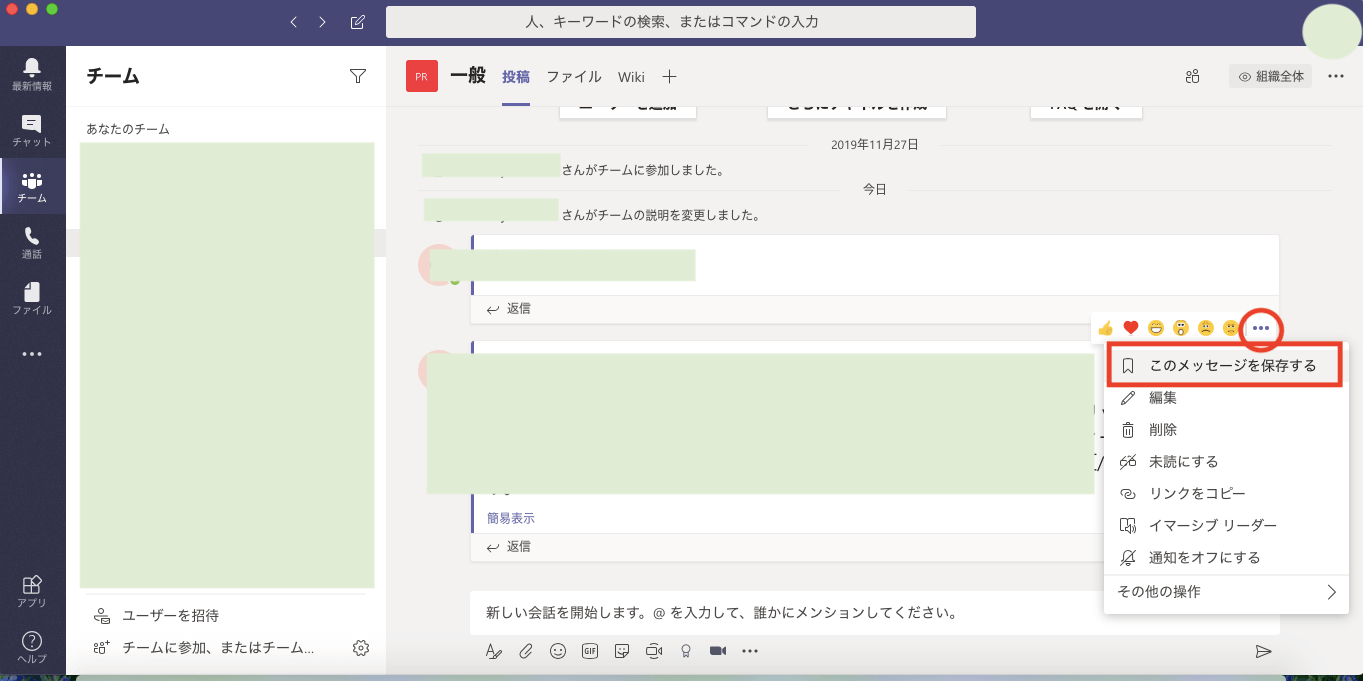Click the surprised face reaction
1363x681 pixels.
click(1181, 328)
